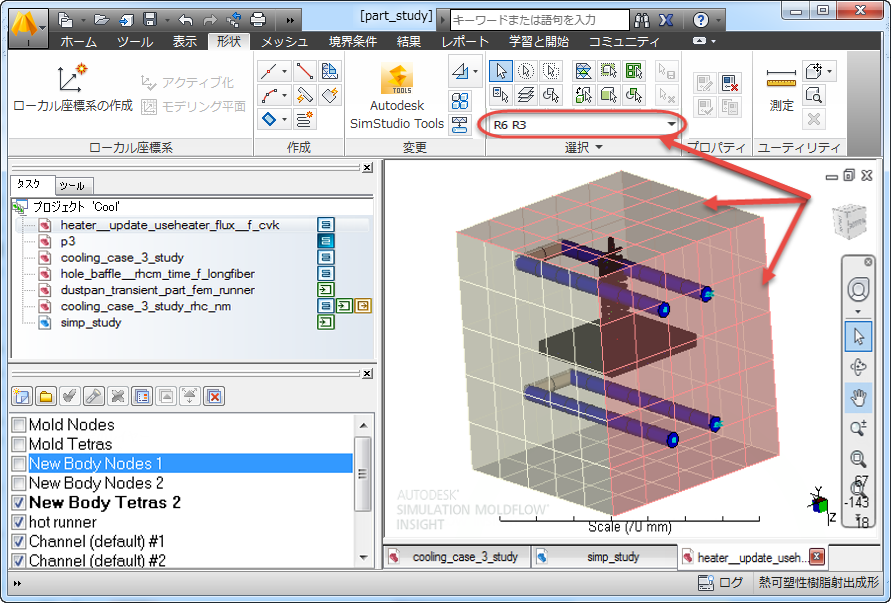Click the keyword search input field
891x603 pixels.
[539, 20]
